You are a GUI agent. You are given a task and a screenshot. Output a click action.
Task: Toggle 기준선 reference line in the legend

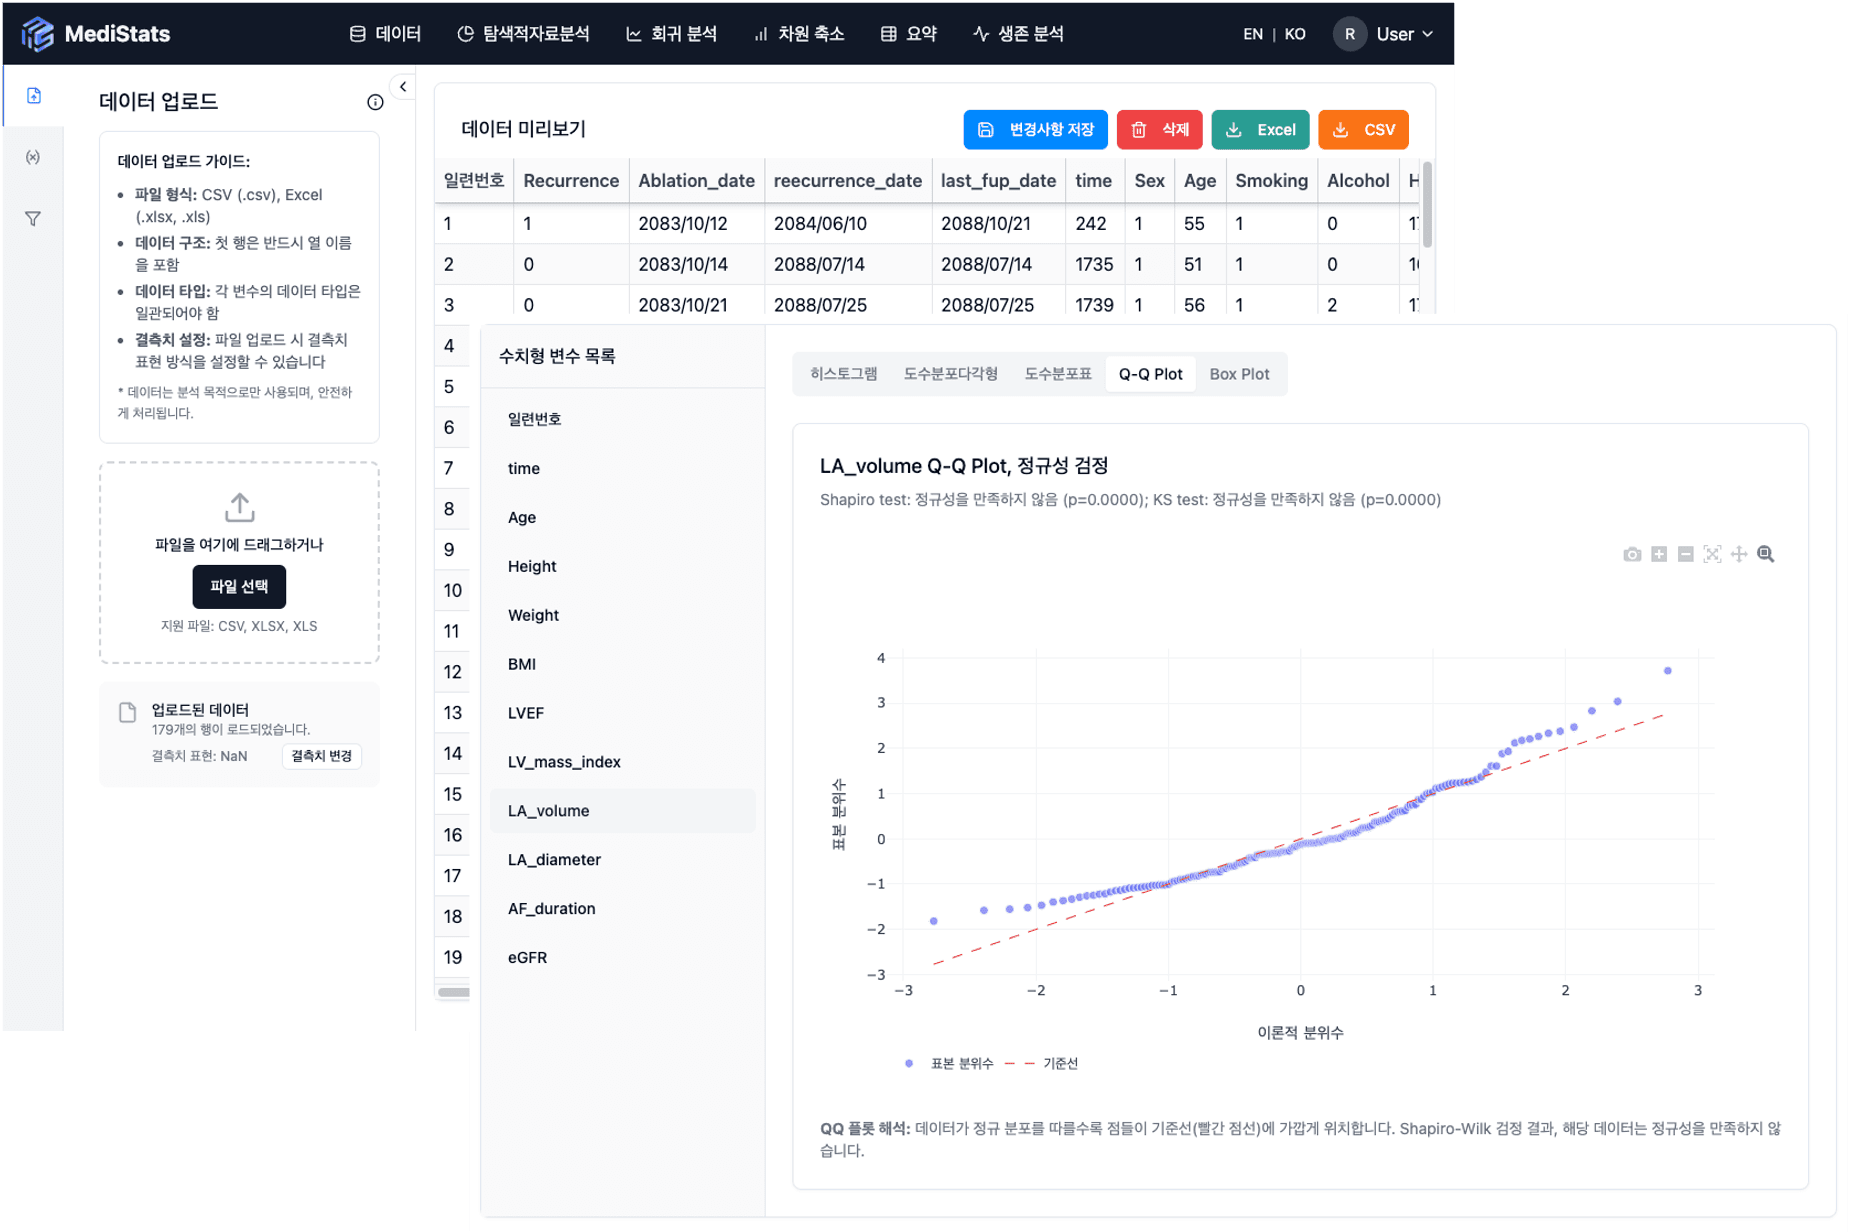click(1048, 1063)
